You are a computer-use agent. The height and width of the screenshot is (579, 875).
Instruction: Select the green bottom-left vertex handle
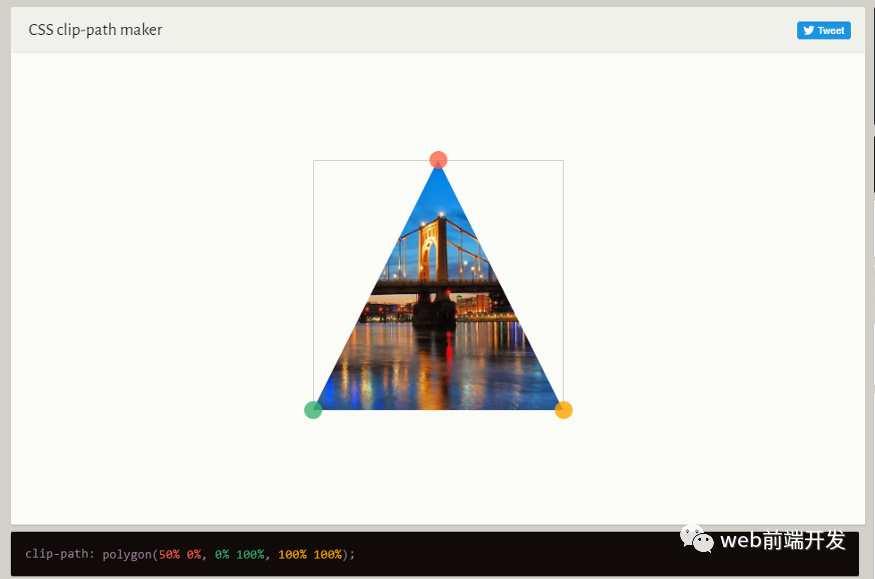point(313,410)
